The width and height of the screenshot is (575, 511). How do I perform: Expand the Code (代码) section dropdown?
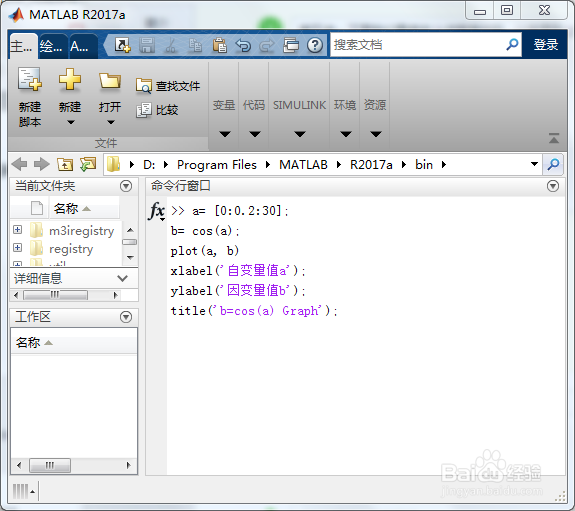tap(254, 134)
